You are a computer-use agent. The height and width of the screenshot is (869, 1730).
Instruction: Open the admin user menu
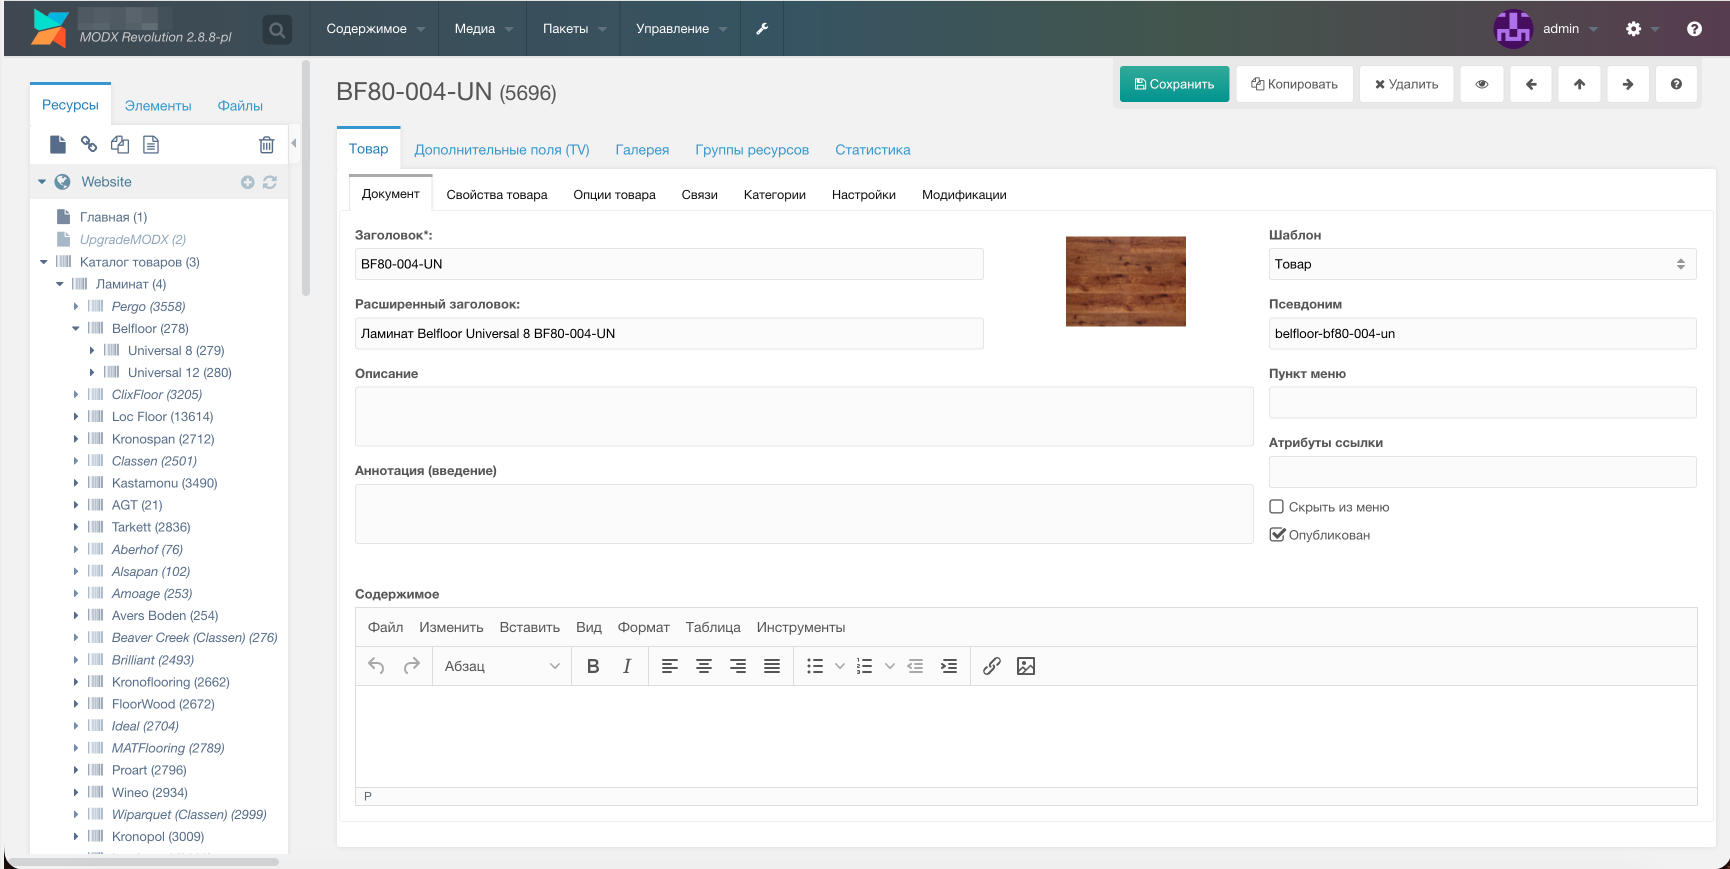[x=1547, y=29]
